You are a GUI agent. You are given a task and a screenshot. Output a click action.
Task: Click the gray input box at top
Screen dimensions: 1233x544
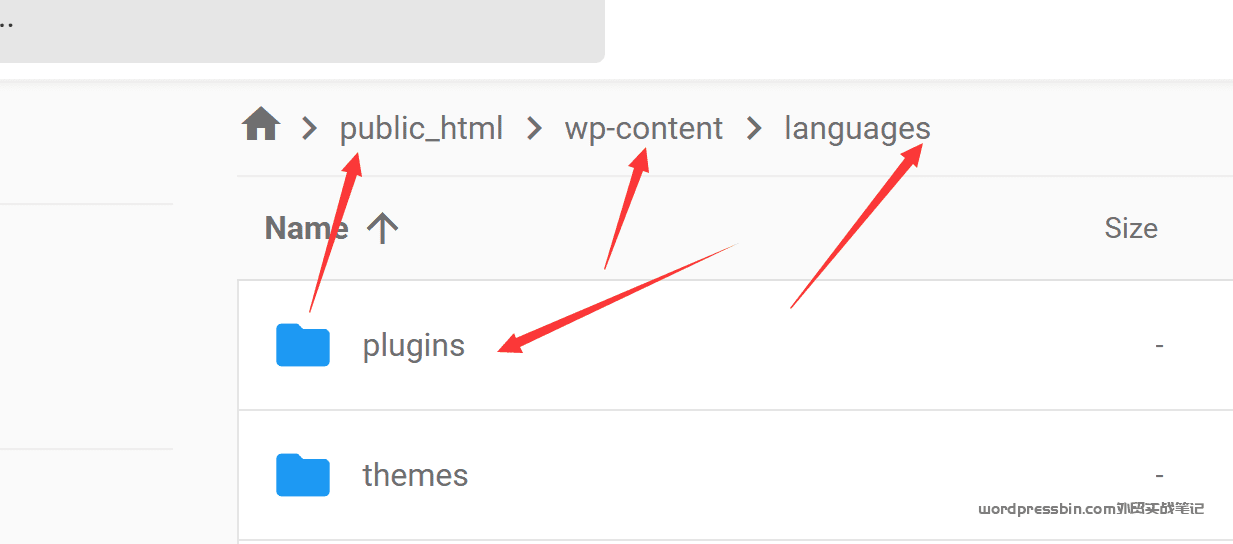point(300,30)
